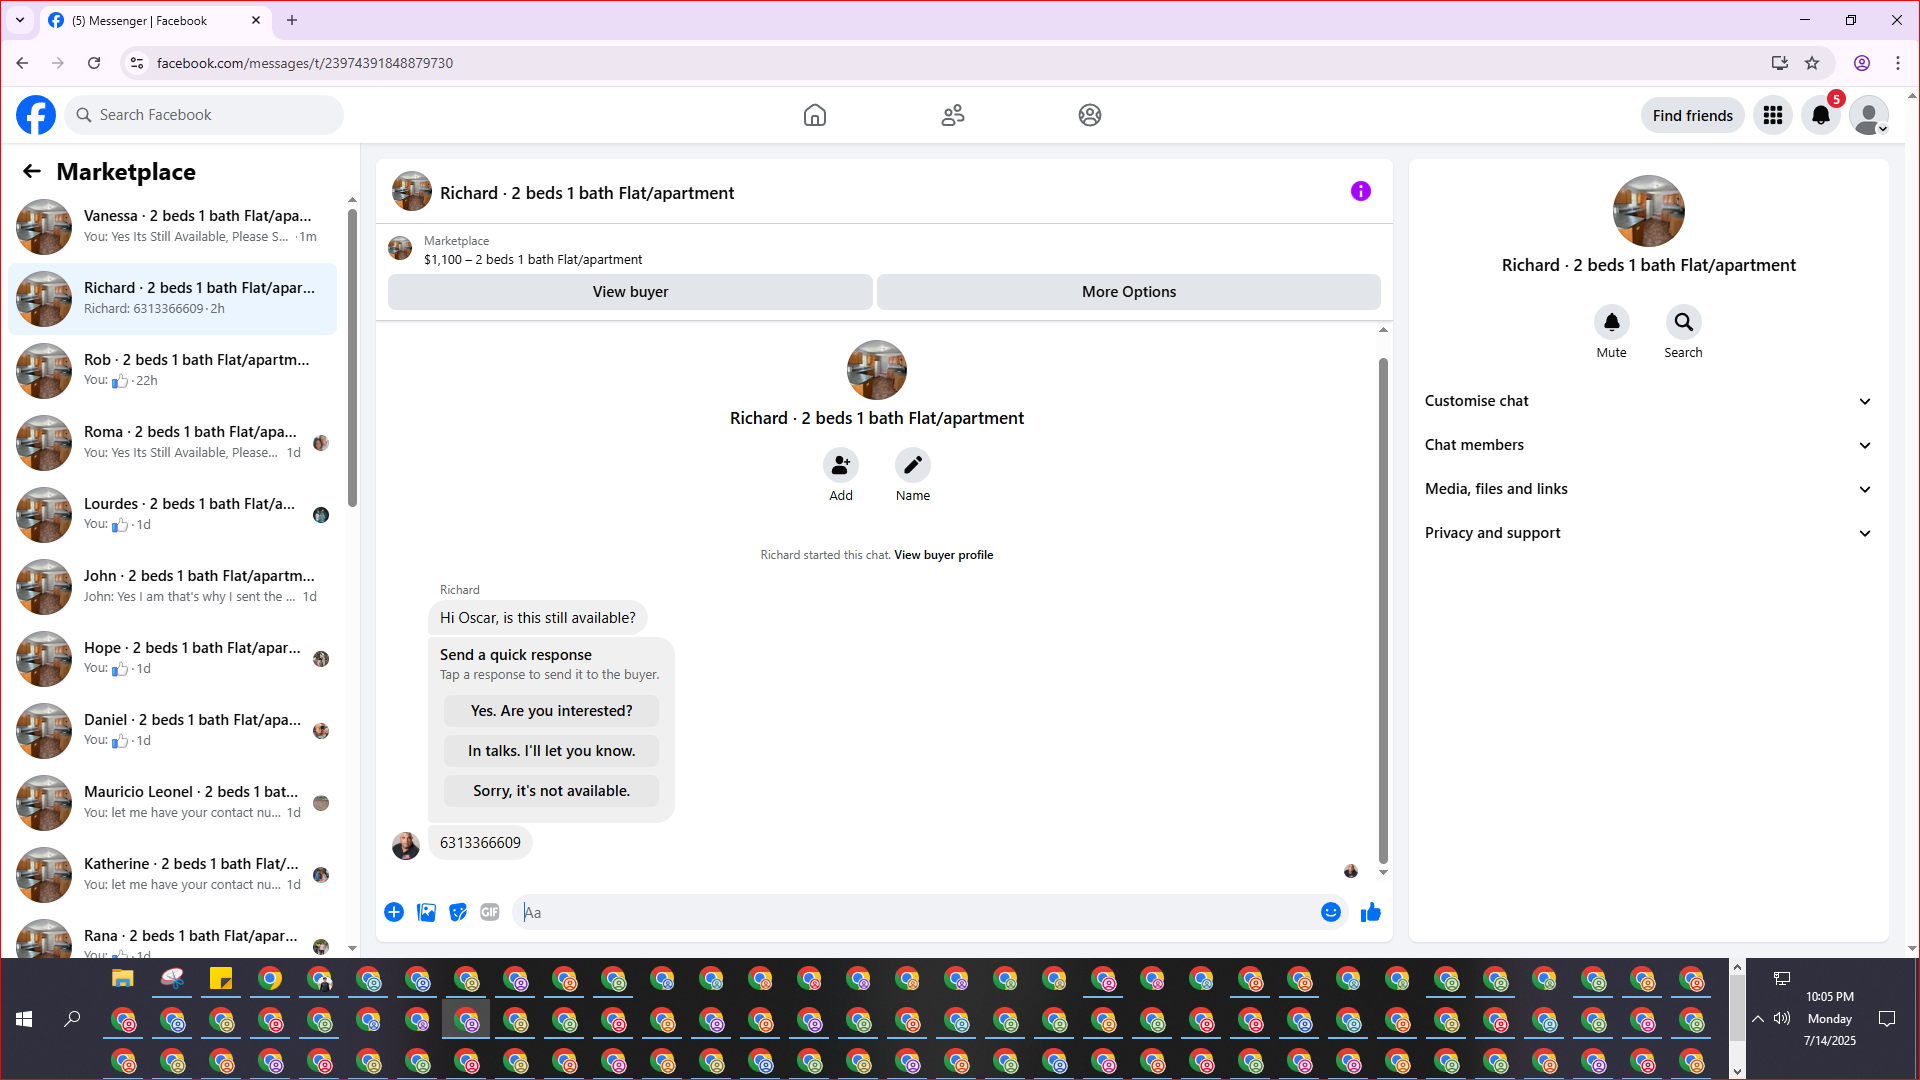Attach a photo using the image icon
The height and width of the screenshot is (1080, 1920).
click(x=426, y=912)
